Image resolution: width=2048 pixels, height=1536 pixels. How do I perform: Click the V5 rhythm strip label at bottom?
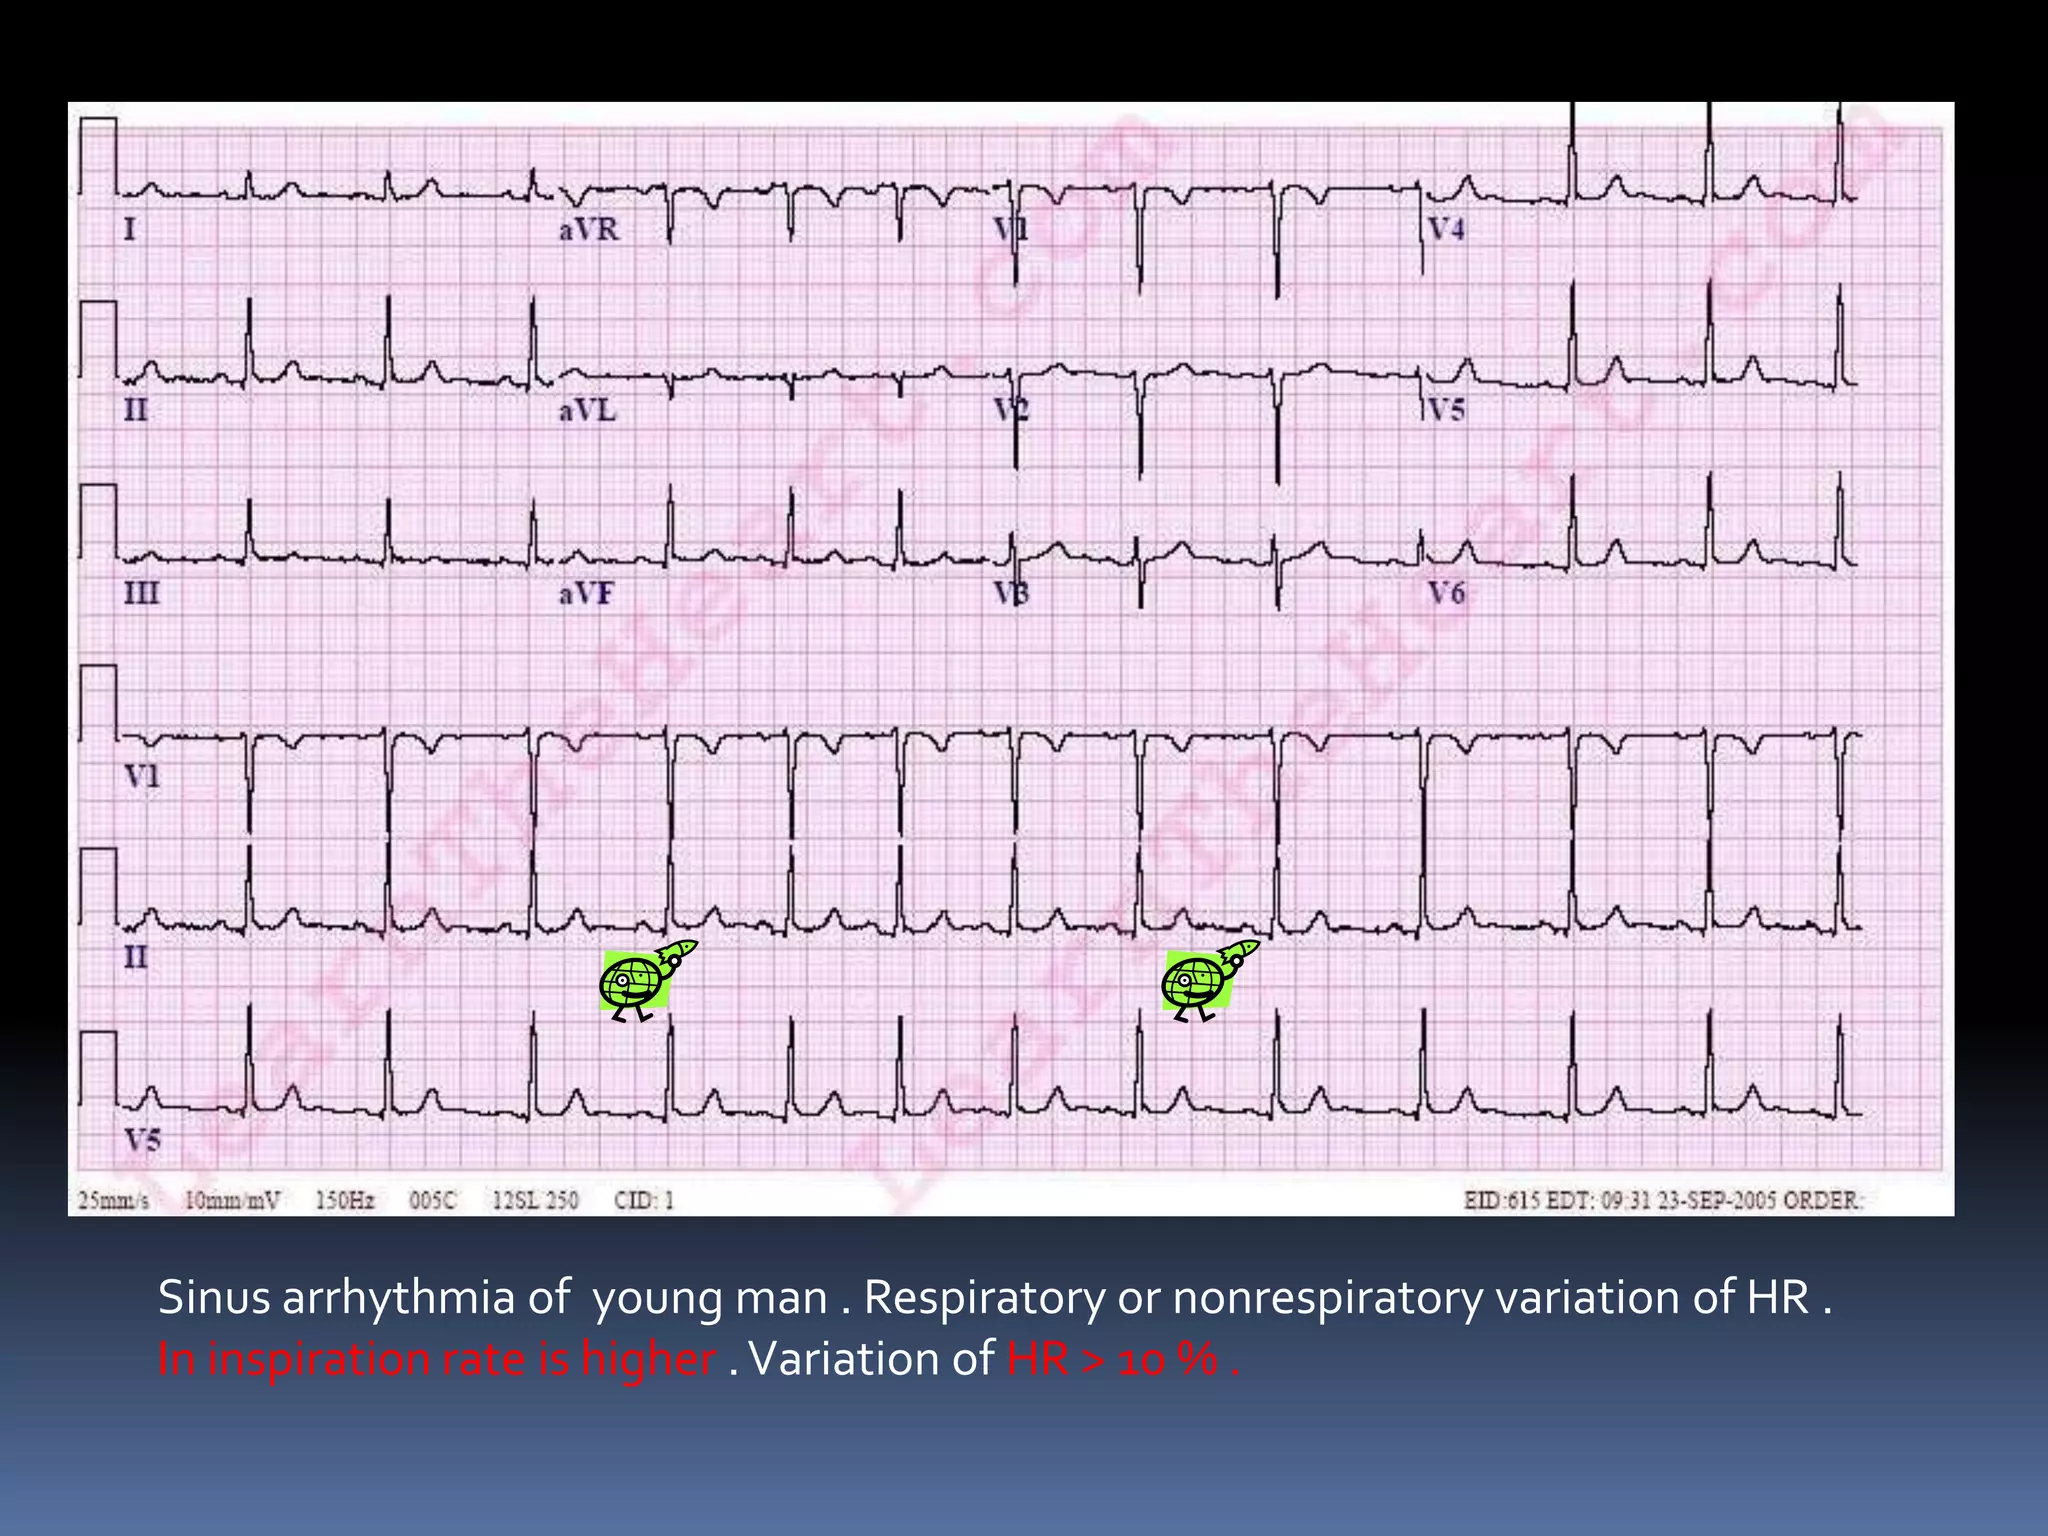(142, 1140)
